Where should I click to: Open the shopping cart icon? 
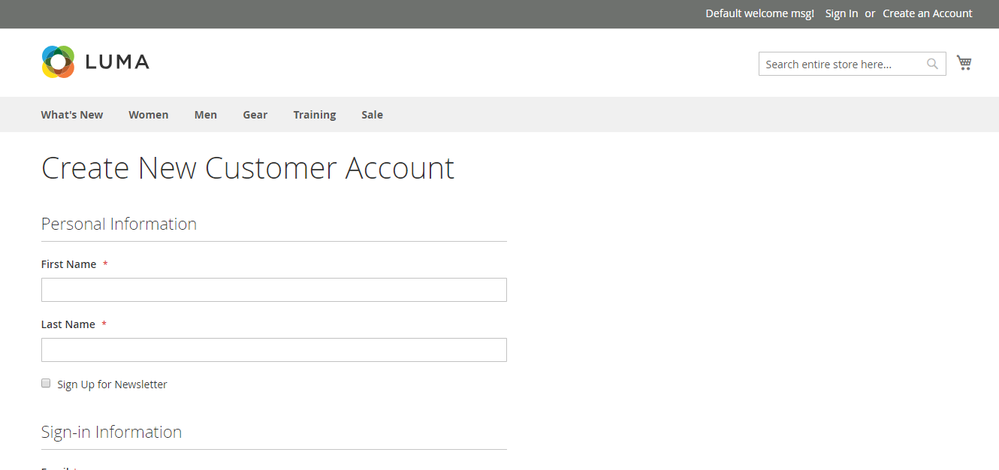964,63
